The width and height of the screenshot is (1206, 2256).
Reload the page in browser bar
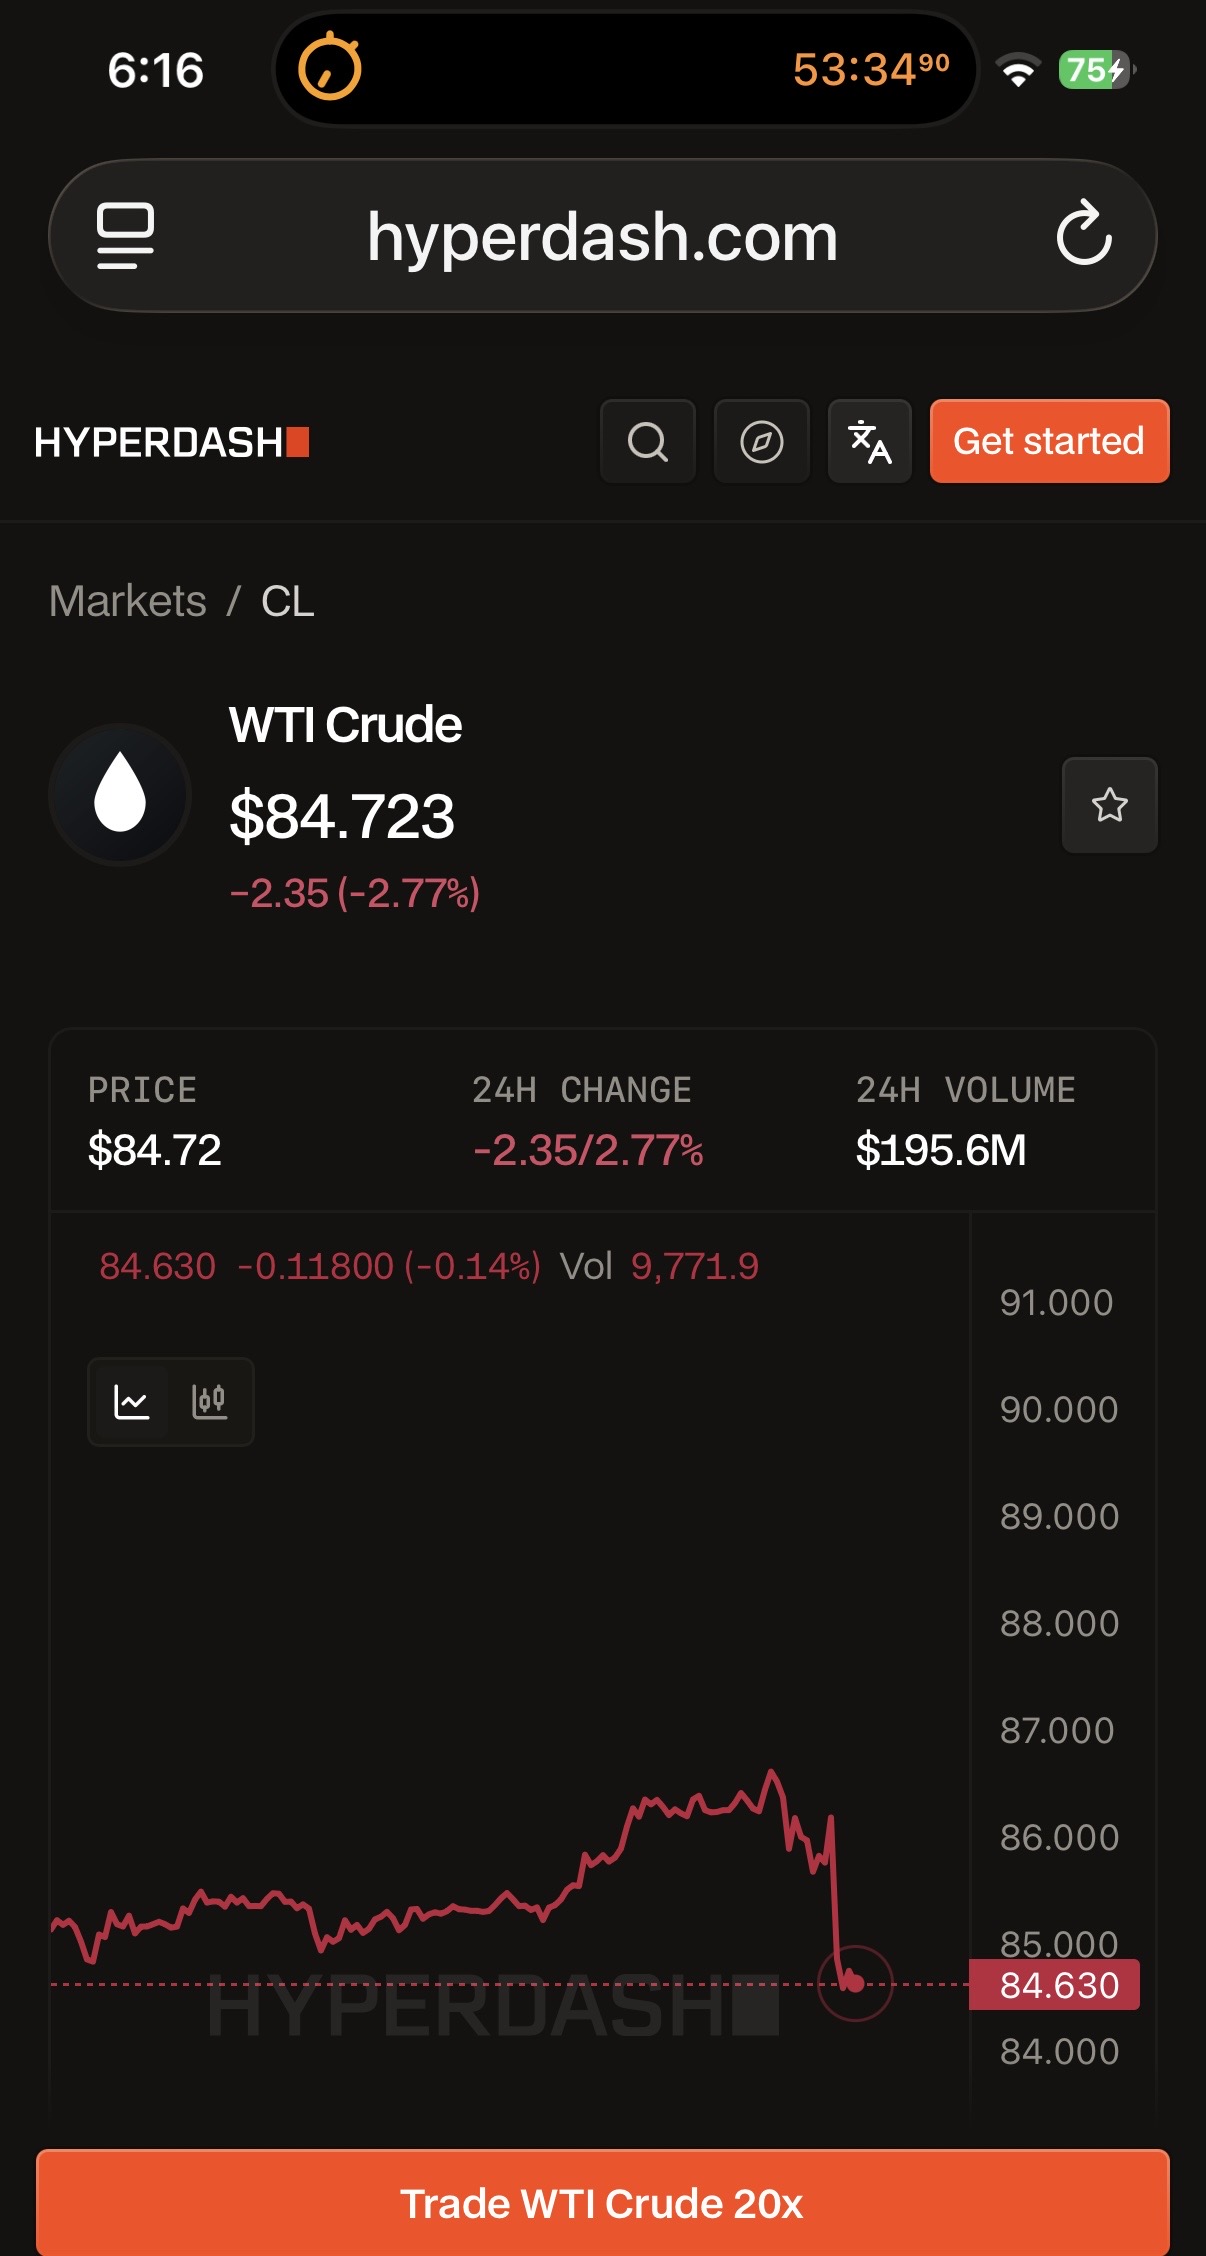point(1084,234)
